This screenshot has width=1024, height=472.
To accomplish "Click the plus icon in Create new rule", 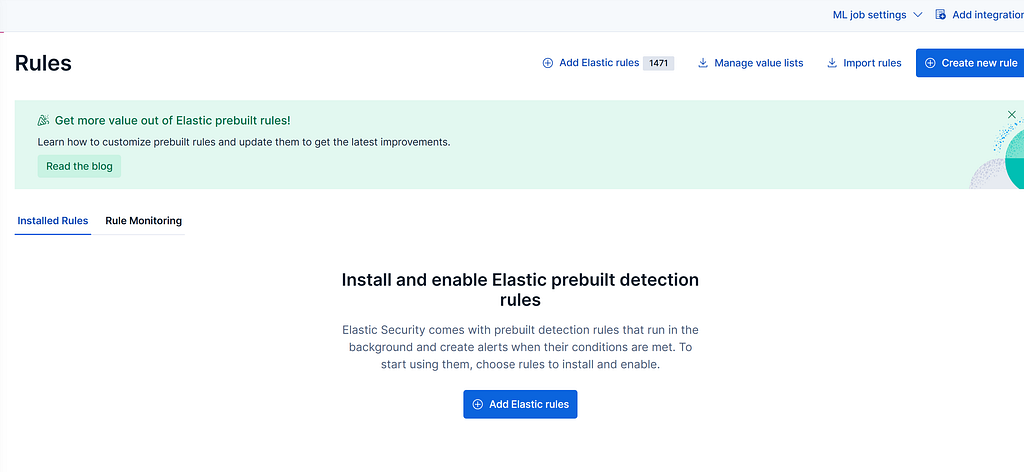I will click(930, 63).
